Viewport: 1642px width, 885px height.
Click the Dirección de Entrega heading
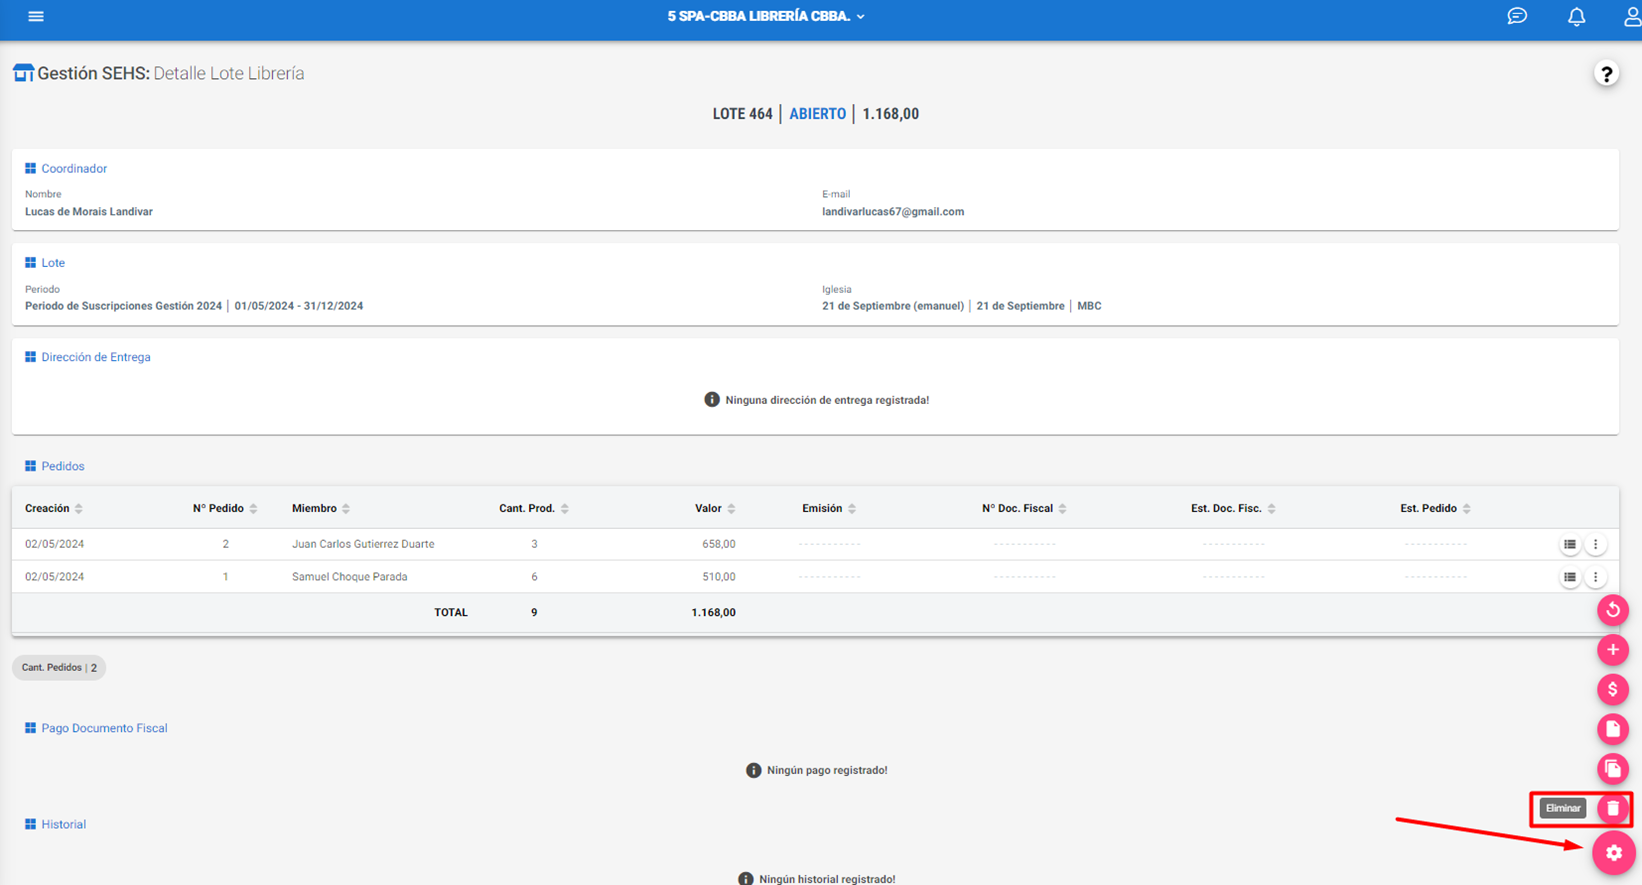click(x=96, y=357)
